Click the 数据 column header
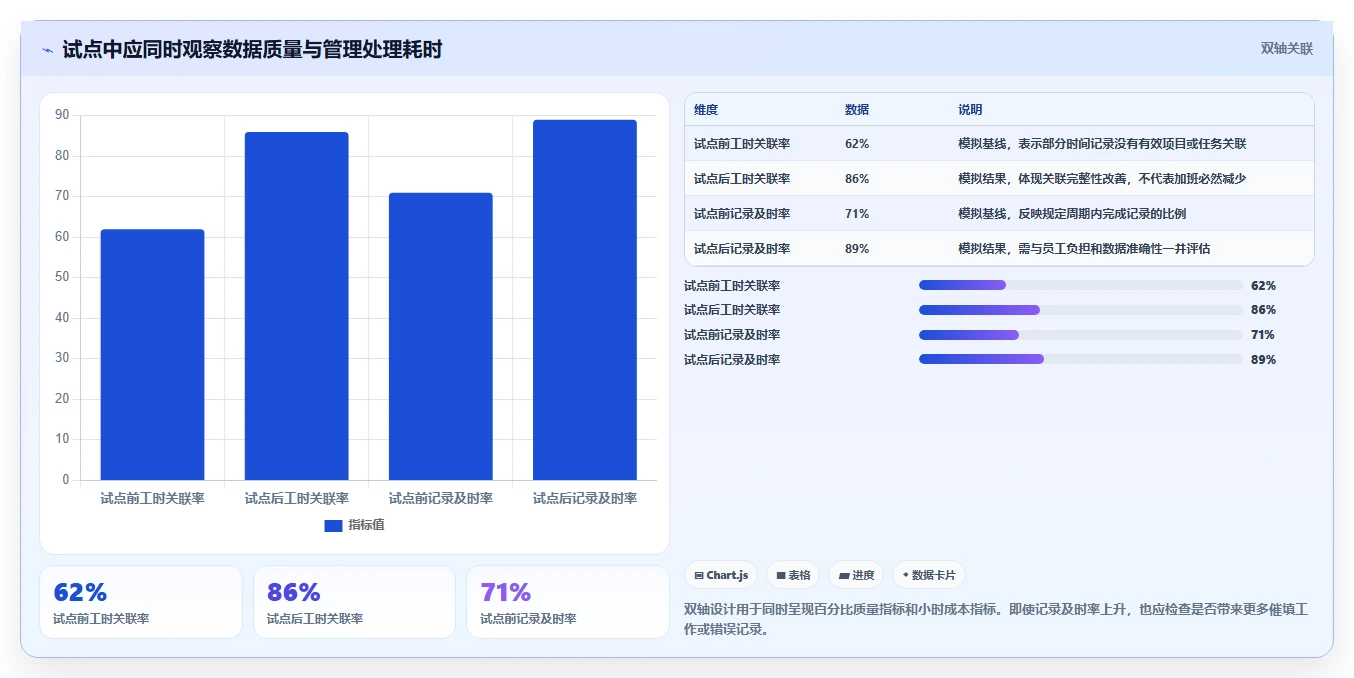Screen dimensions: 1354x678 point(857,110)
